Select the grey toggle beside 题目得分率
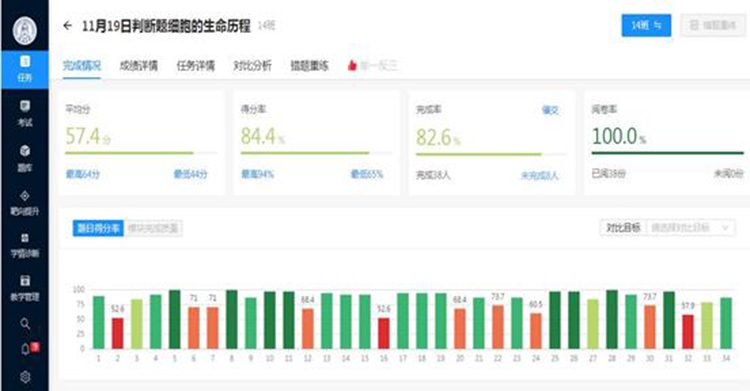This screenshot has width=750, height=391. click(x=153, y=228)
